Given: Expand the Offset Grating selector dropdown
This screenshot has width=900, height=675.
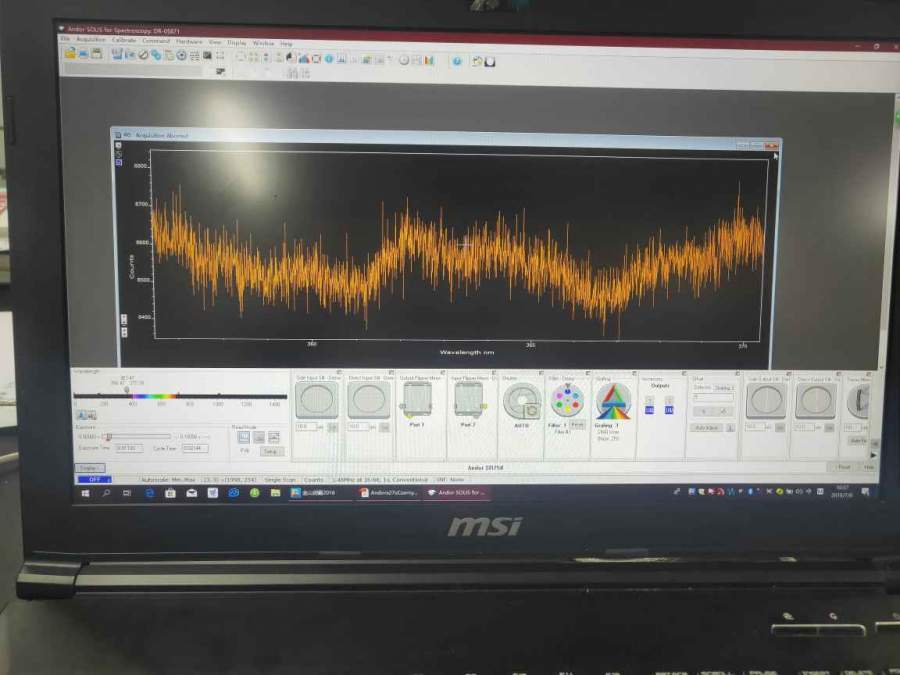Looking at the screenshot, I should pos(725,388).
